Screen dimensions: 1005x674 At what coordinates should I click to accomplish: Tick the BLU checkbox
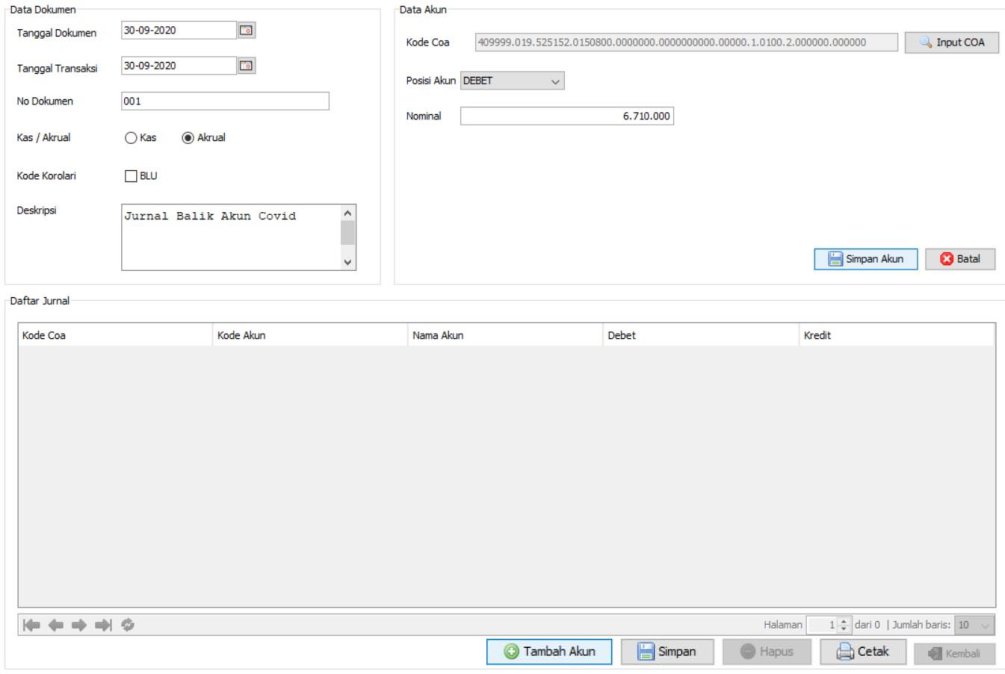click(131, 176)
